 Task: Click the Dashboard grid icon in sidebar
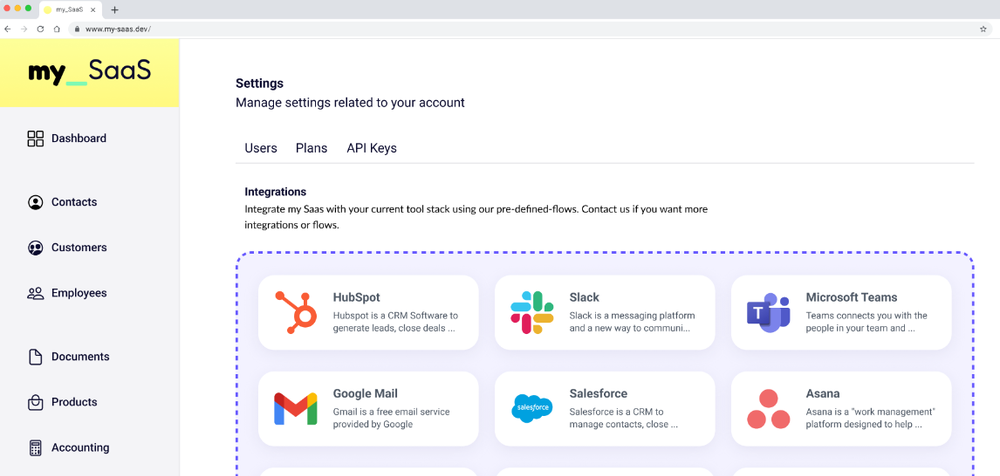(35, 138)
